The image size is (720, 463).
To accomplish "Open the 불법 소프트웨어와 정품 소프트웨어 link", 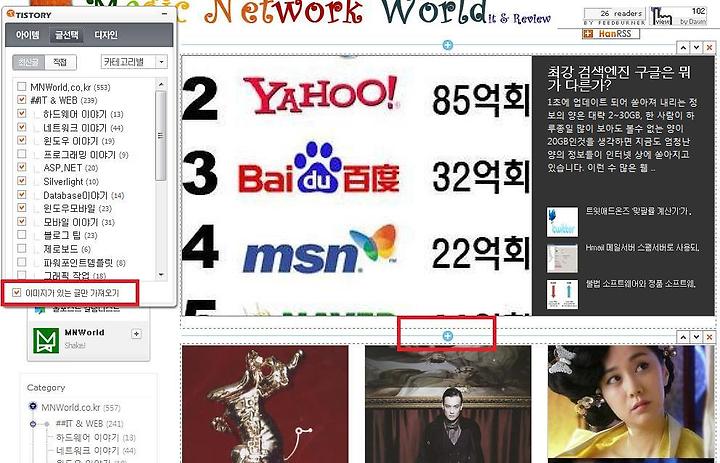I will [641, 283].
